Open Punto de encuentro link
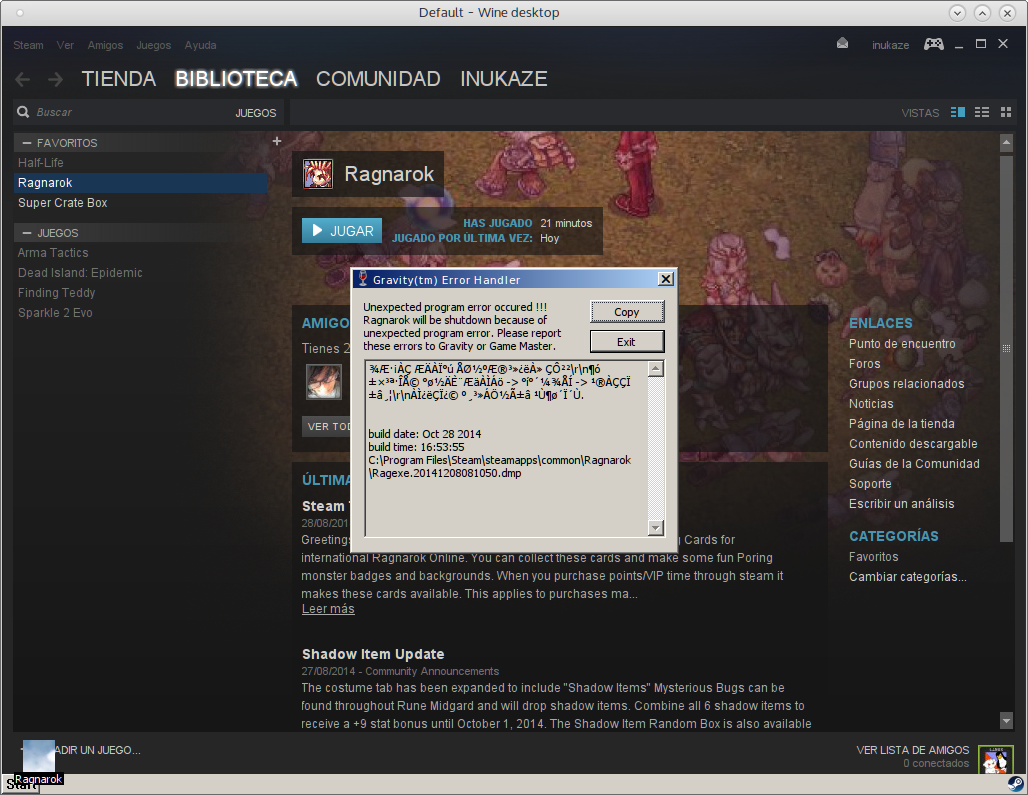This screenshot has height=795, width=1028. point(902,344)
